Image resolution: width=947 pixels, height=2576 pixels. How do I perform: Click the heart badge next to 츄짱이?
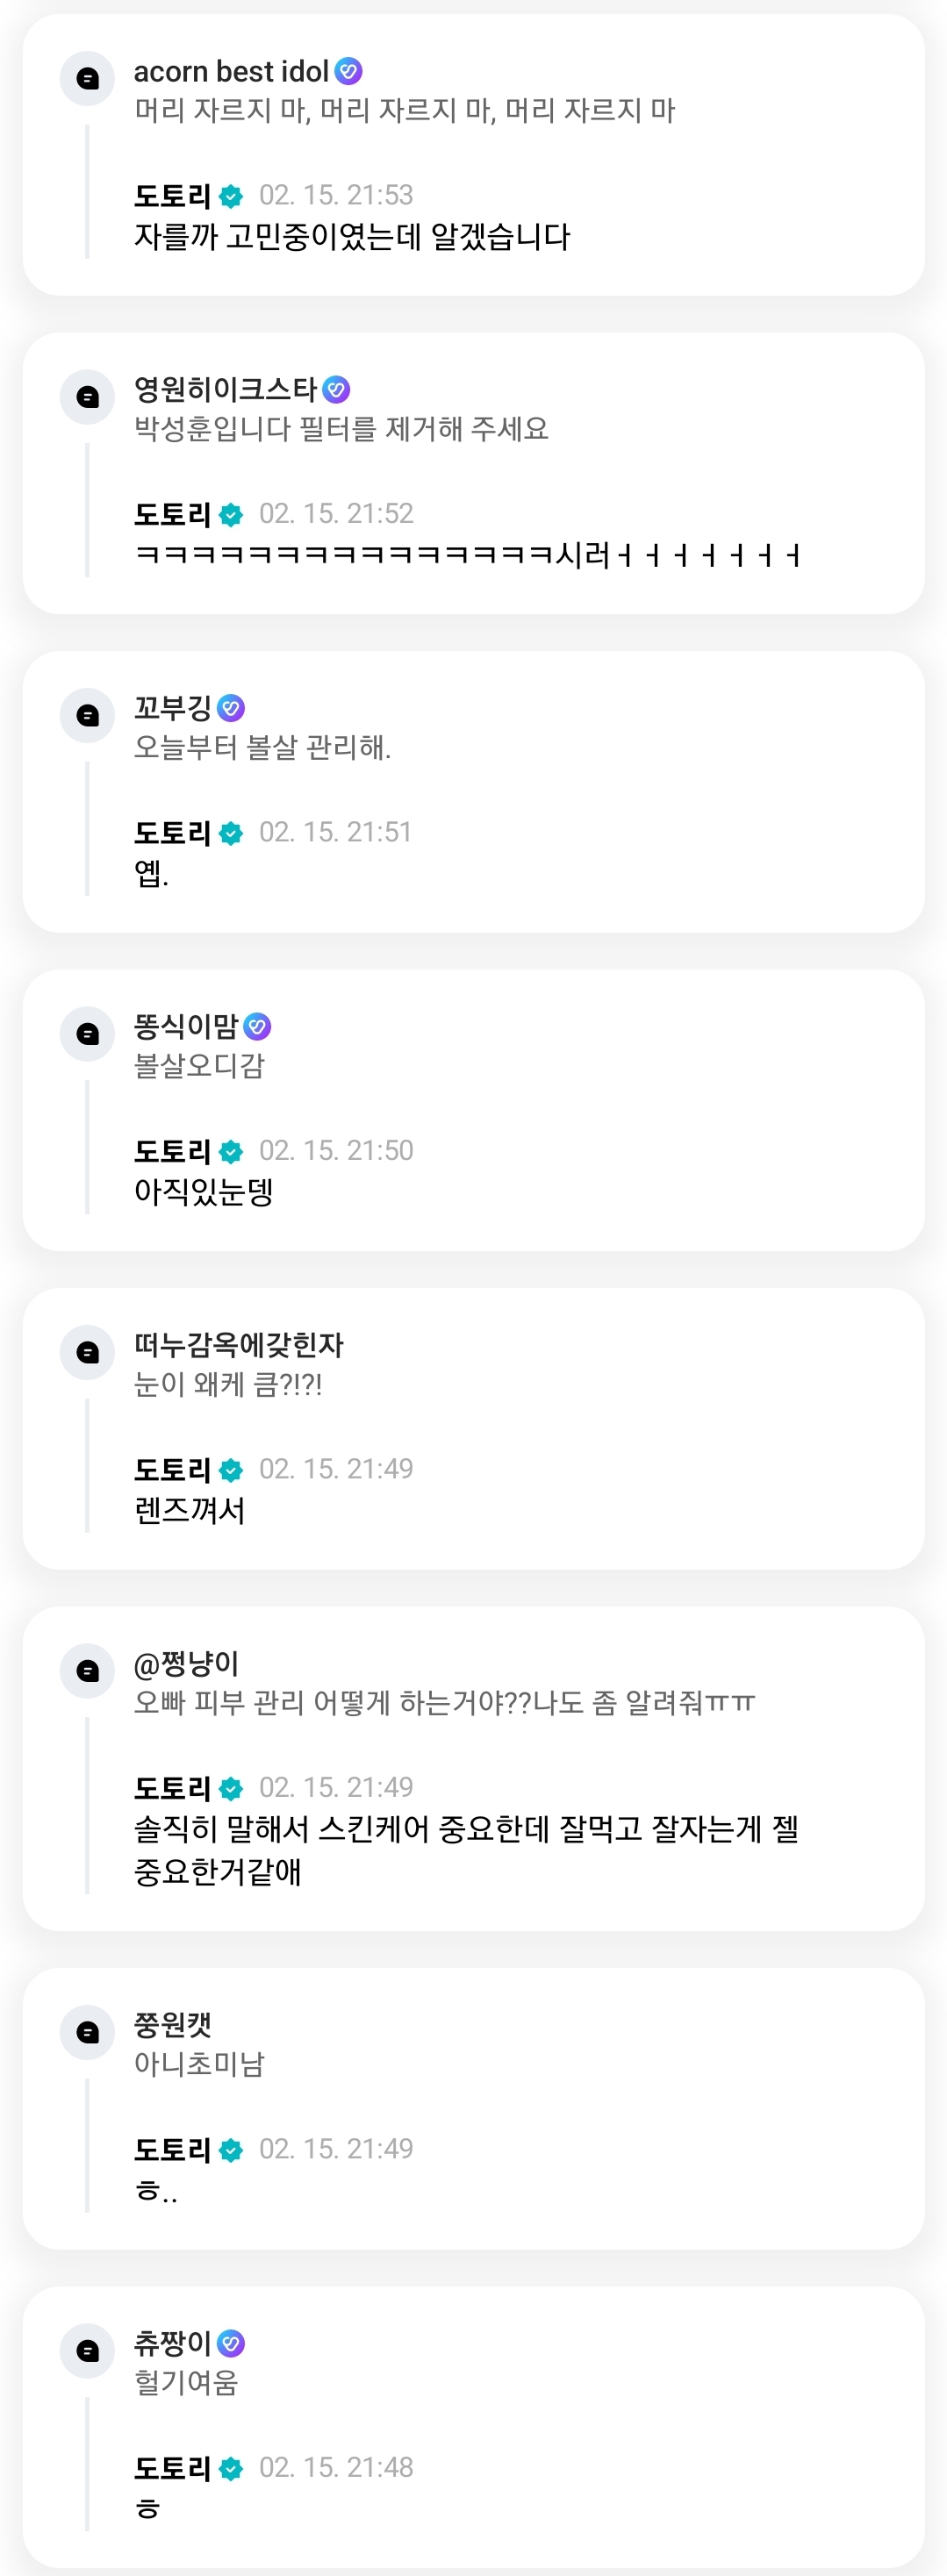(x=231, y=2343)
